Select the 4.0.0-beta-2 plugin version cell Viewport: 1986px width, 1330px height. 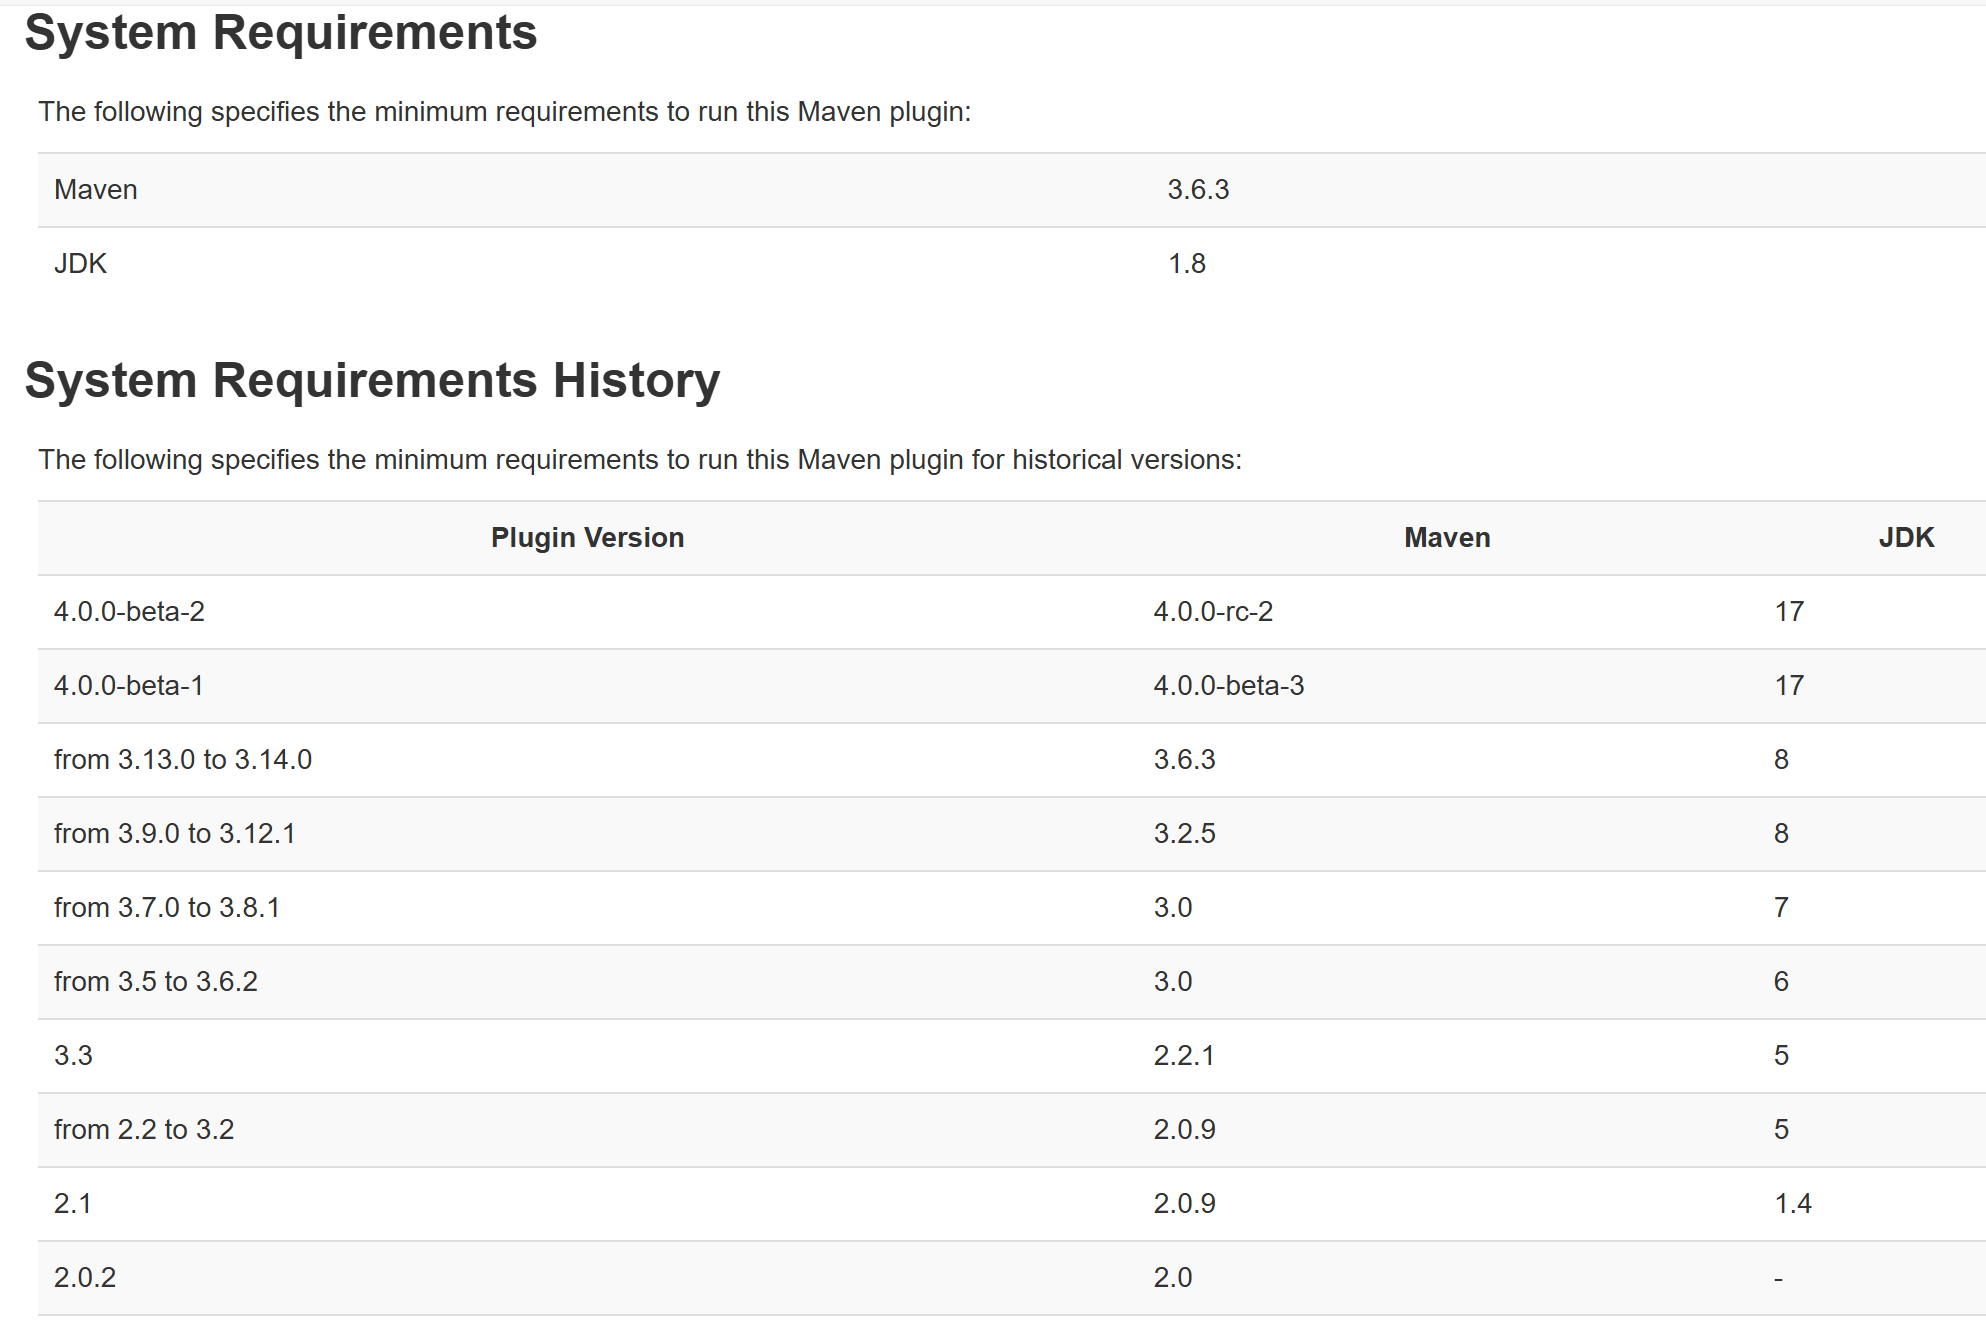pos(129,612)
